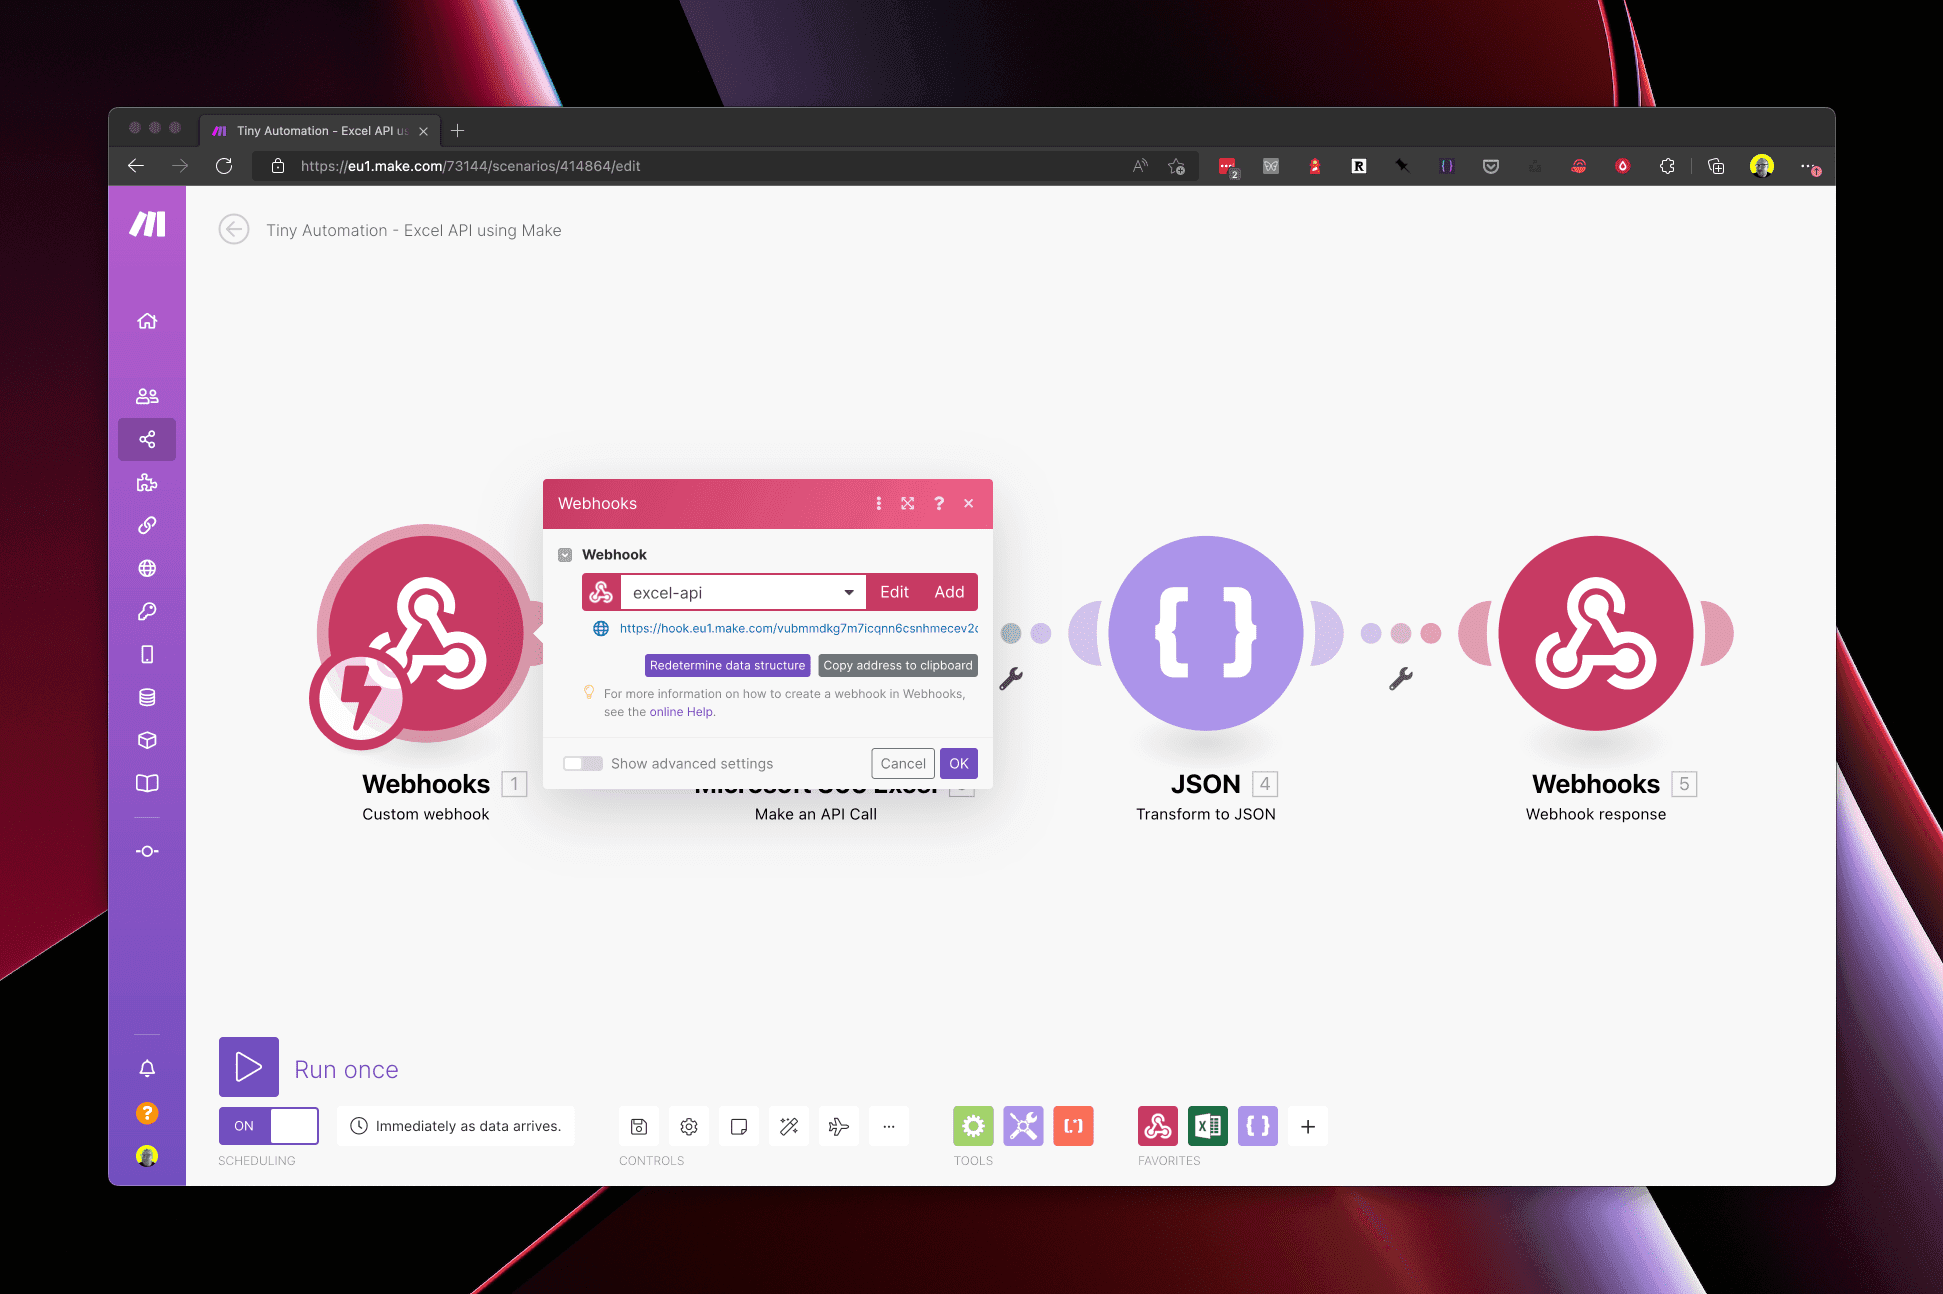Image resolution: width=1943 pixels, height=1294 pixels.
Task: Add a favorite with plus icon
Action: pos(1308,1127)
